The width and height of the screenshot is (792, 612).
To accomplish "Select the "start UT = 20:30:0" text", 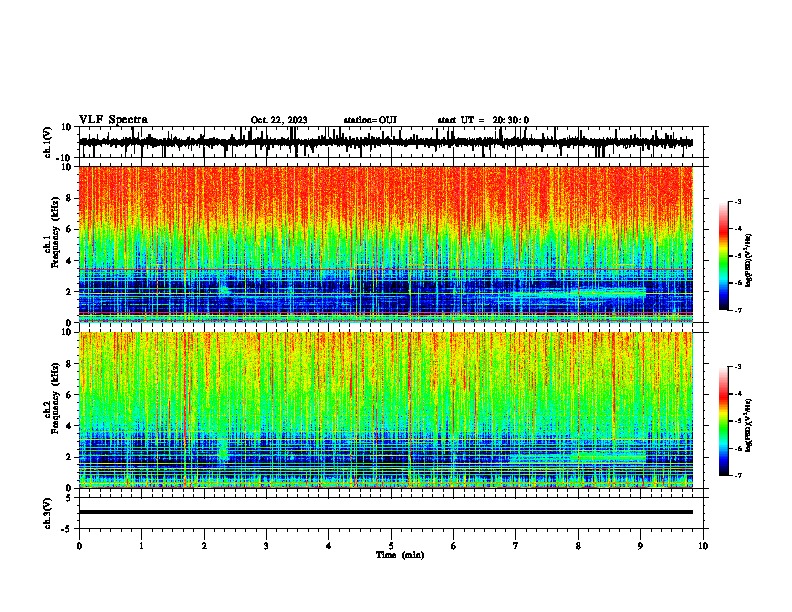I will [483, 120].
